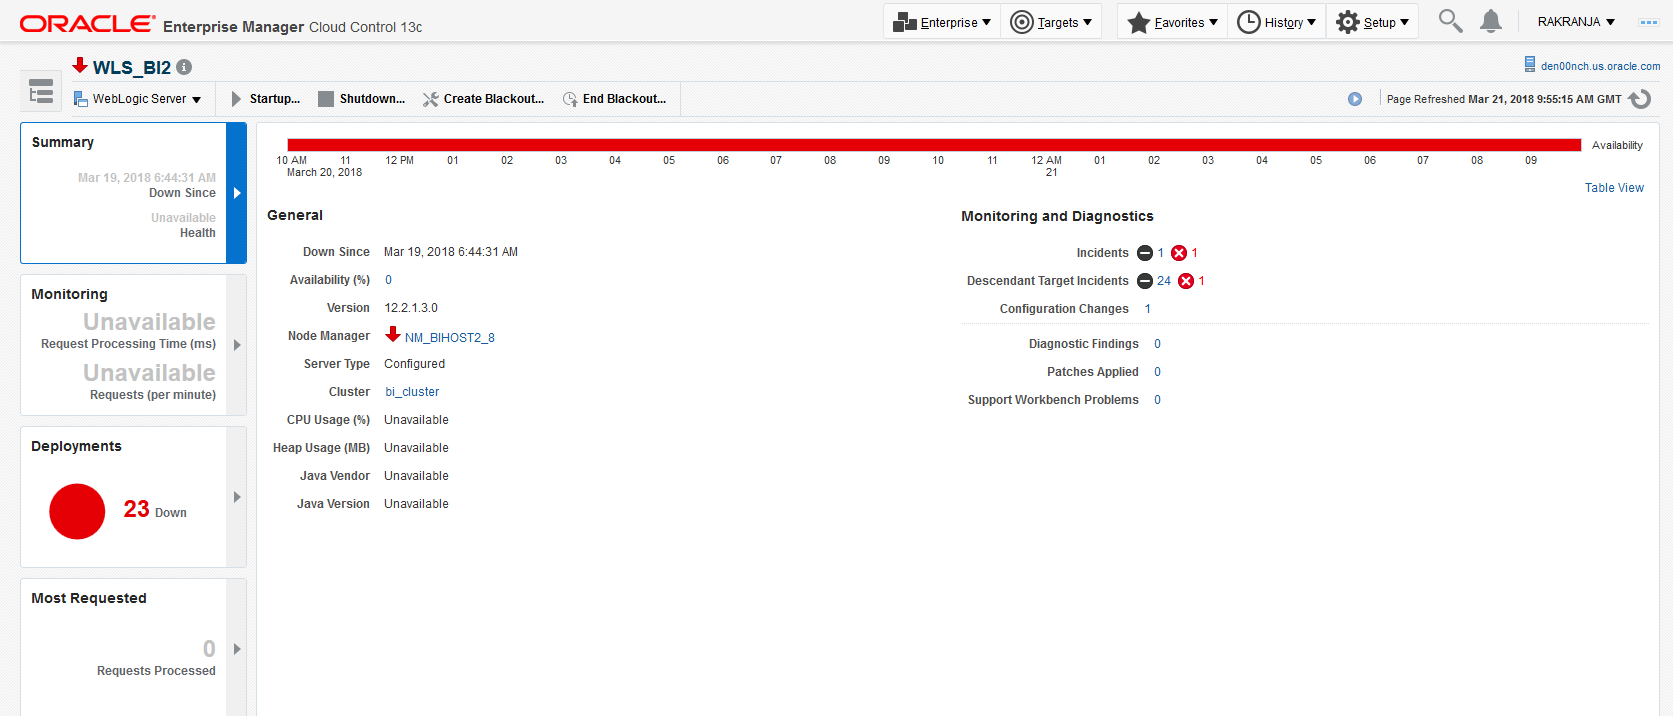Click the 12 PM timeline label
The height and width of the screenshot is (716, 1673).
click(399, 160)
